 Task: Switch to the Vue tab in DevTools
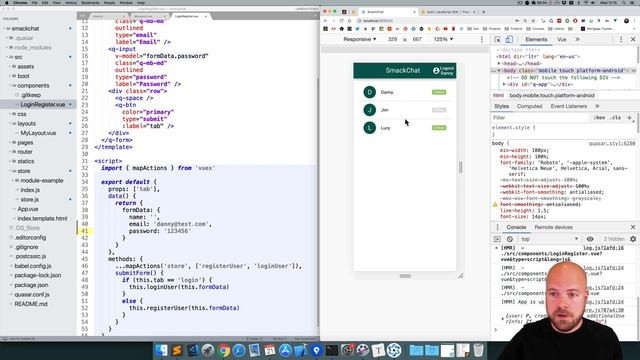[562, 39]
